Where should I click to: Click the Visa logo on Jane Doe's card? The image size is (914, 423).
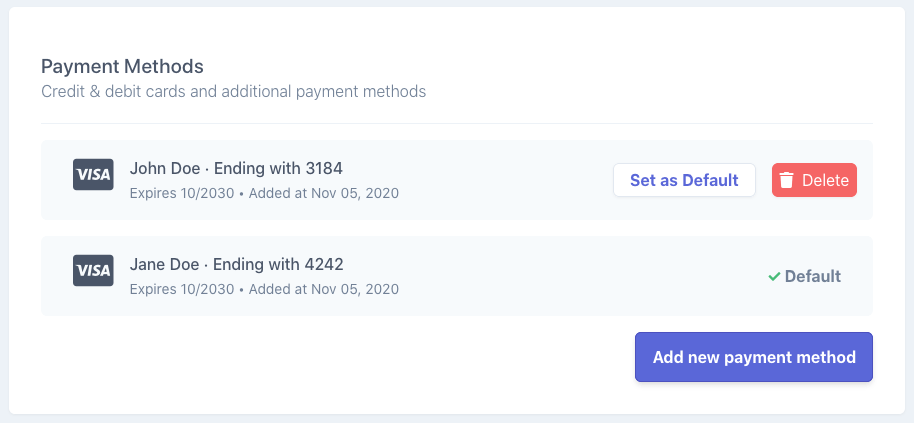(x=93, y=272)
